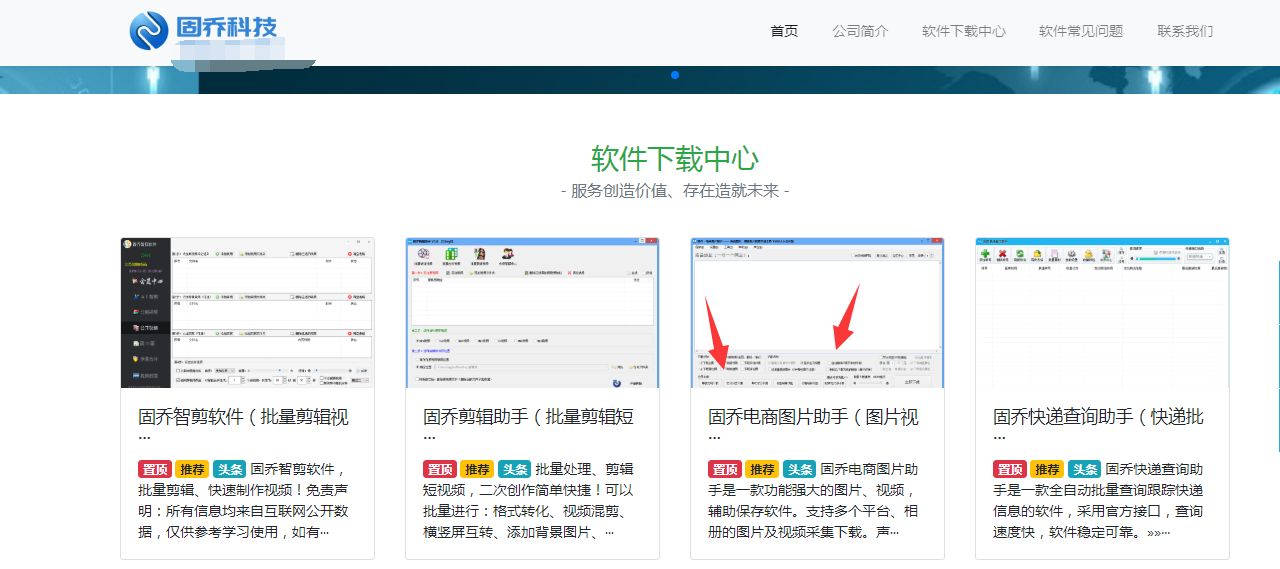Open the 固乔剪辑助手 title link
The height and width of the screenshot is (569, 1280).
pyautogui.click(x=528, y=425)
